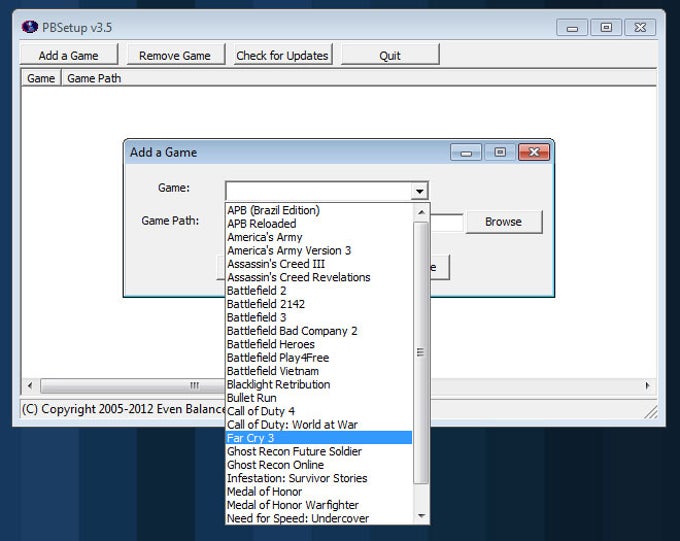Select APB Reloaded from the list

319,224
